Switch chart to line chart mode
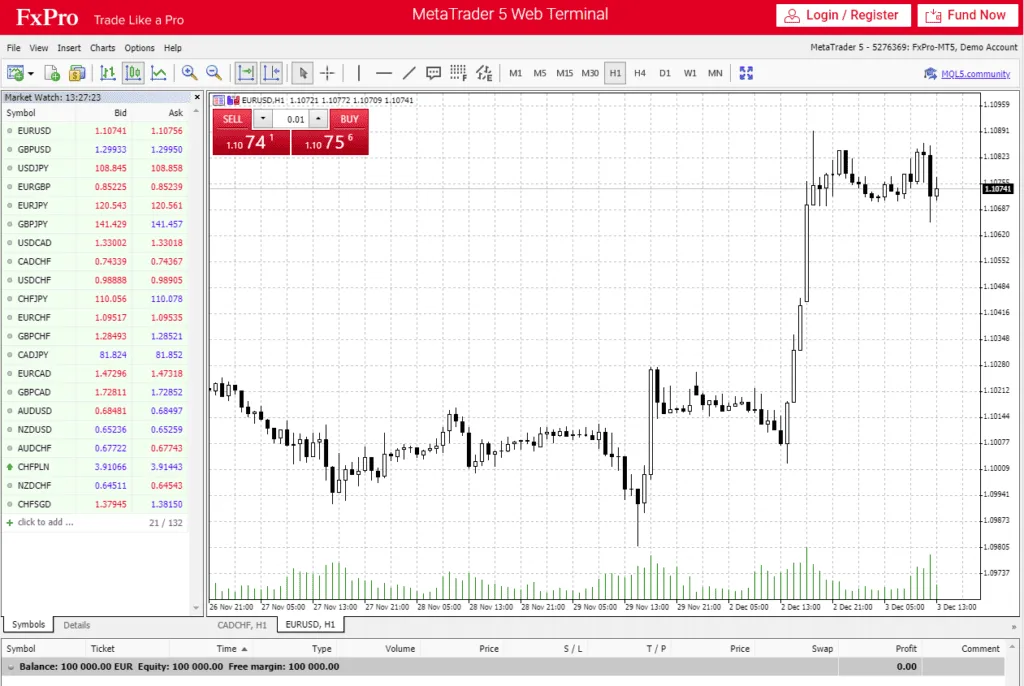Viewport: 1024px width, 686px height. tap(158, 73)
